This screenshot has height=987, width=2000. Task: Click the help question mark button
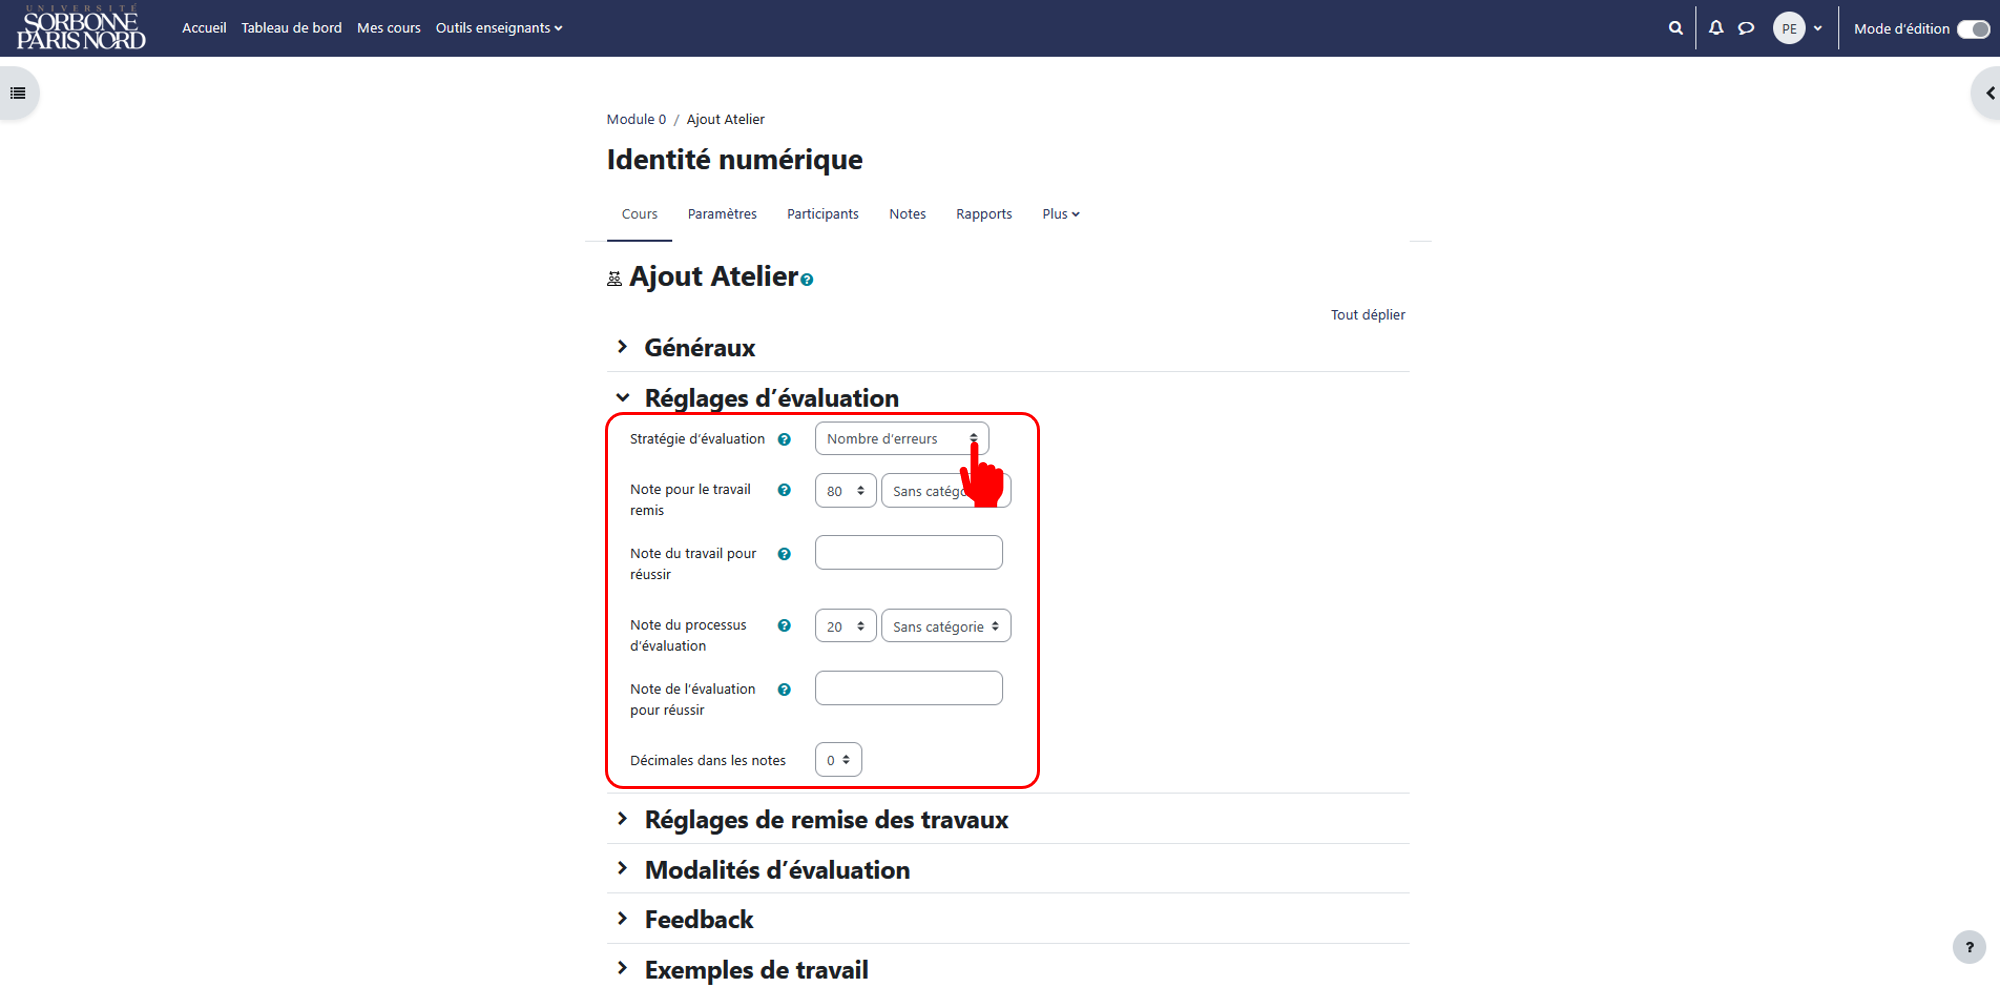[1969, 947]
